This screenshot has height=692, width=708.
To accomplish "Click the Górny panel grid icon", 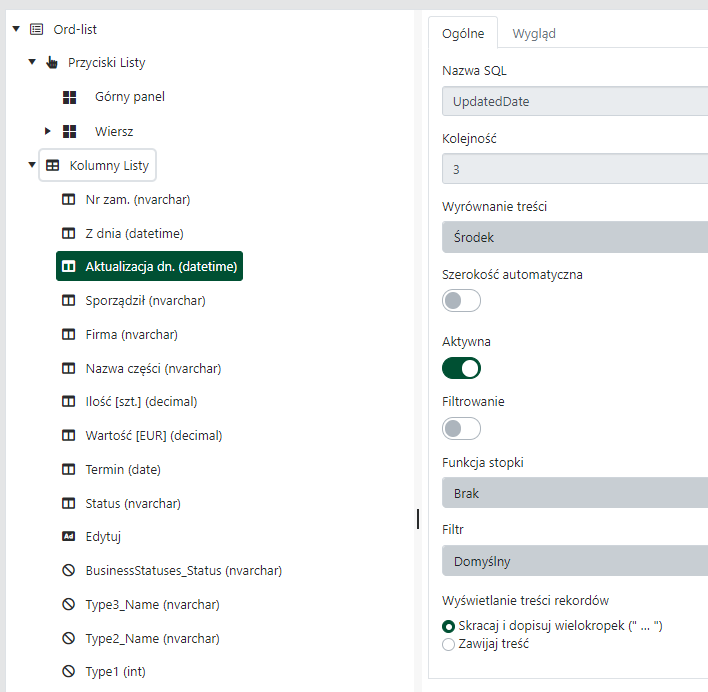I will (70, 97).
